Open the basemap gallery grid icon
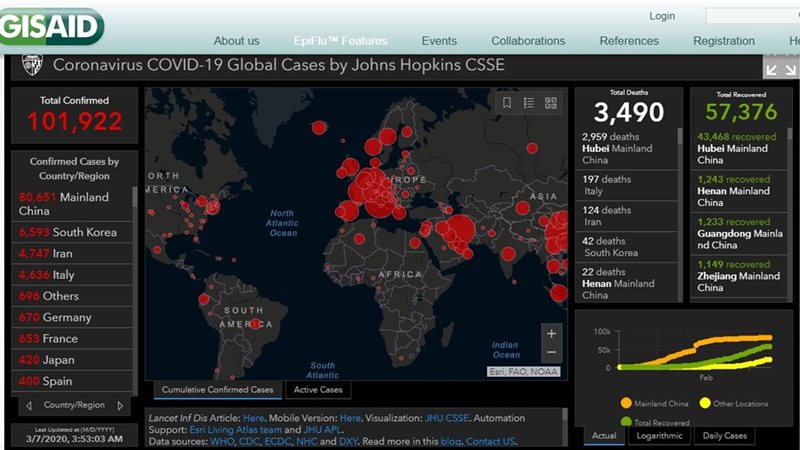The height and width of the screenshot is (450, 800). coord(551,103)
